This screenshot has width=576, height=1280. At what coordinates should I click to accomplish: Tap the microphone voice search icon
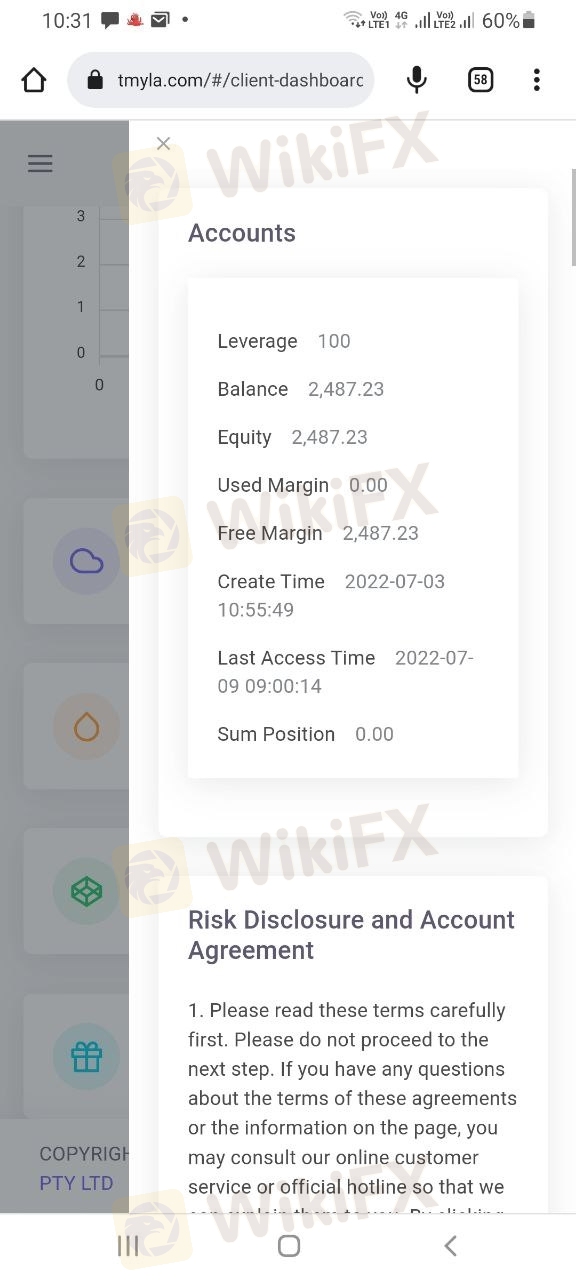pyautogui.click(x=417, y=80)
